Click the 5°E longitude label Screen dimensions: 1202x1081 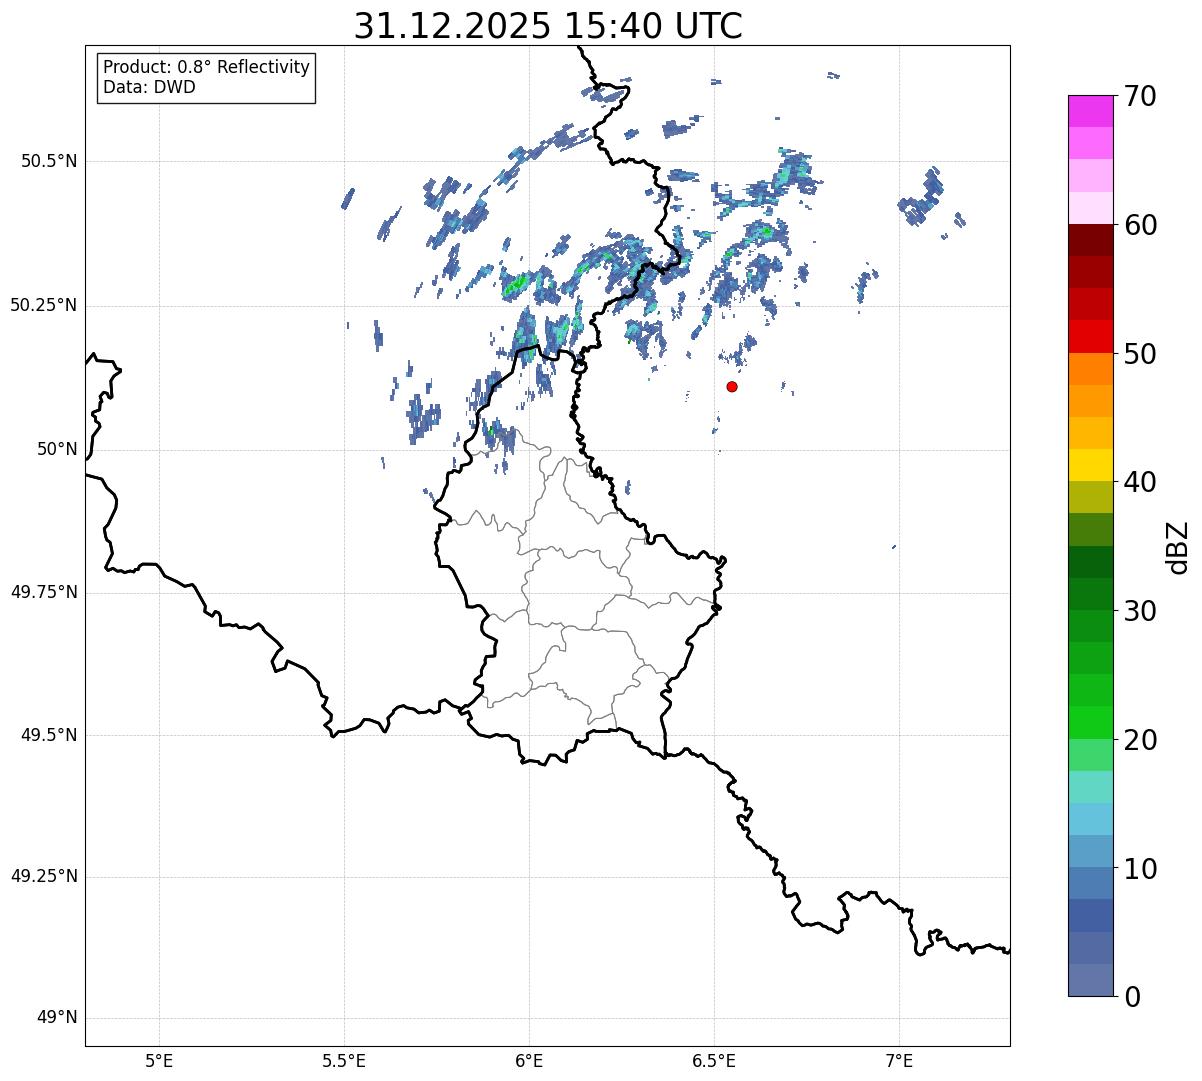point(159,1060)
